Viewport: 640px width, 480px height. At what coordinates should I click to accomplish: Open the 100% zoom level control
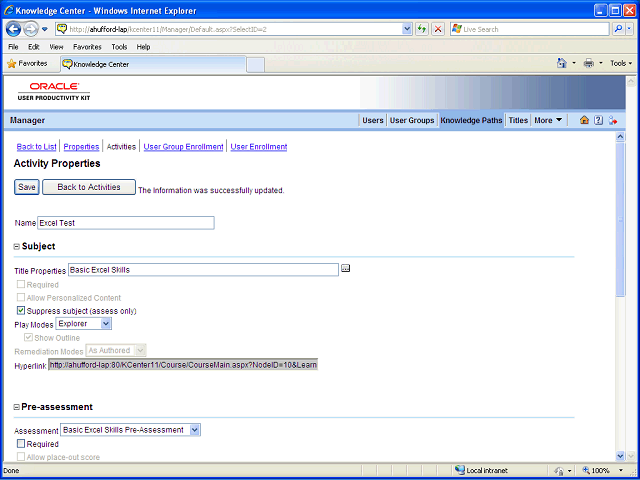[602, 471]
